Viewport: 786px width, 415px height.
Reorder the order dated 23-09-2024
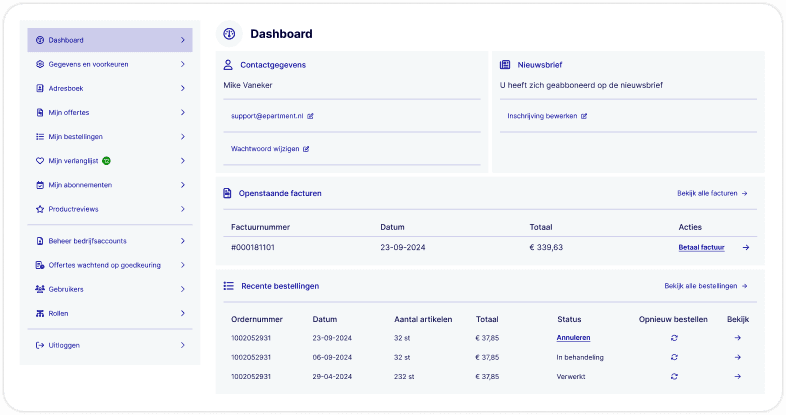[674, 338]
